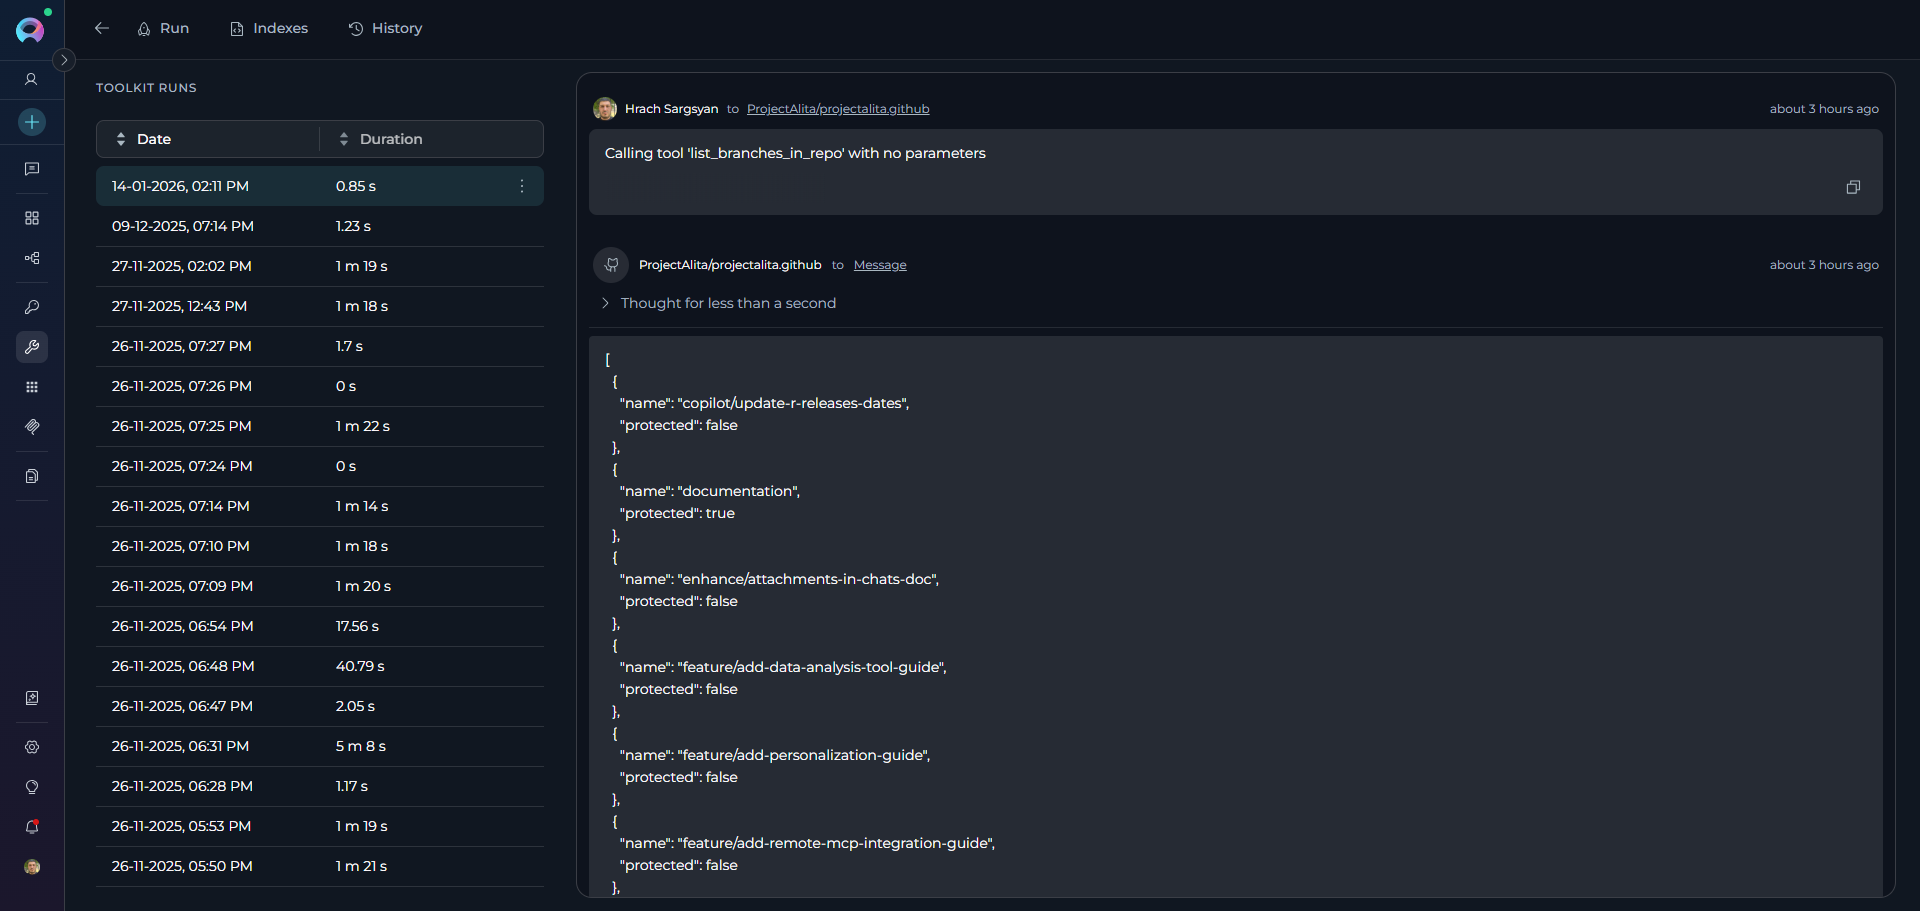Viewport: 1920px width, 911px height.
Task: Open the three-dot menu for selected run
Action: pyautogui.click(x=522, y=186)
